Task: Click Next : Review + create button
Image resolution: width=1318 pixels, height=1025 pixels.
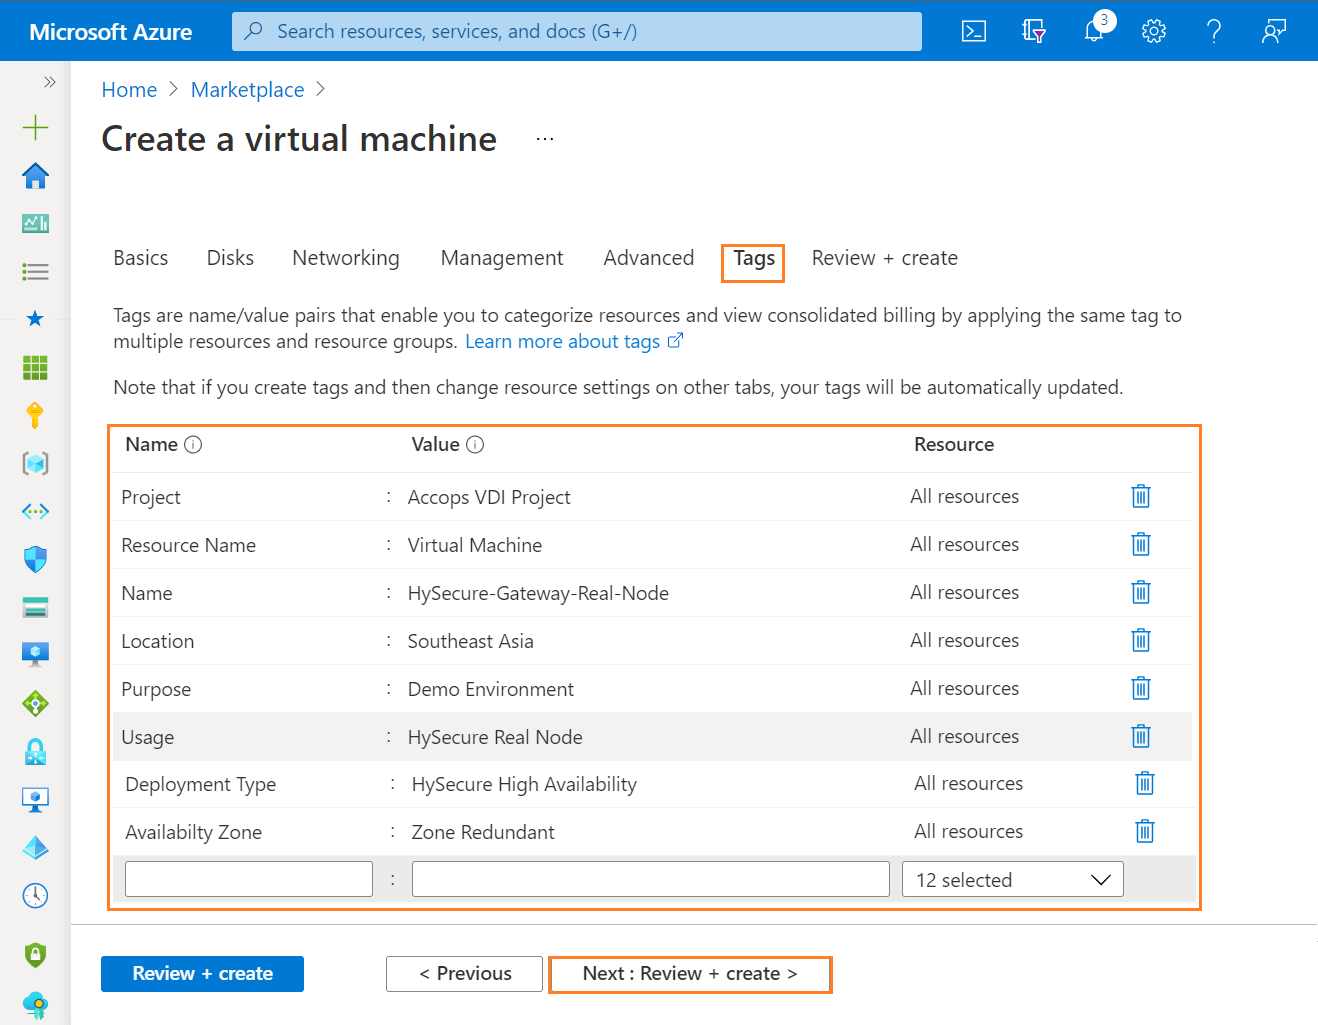Action: tap(690, 974)
